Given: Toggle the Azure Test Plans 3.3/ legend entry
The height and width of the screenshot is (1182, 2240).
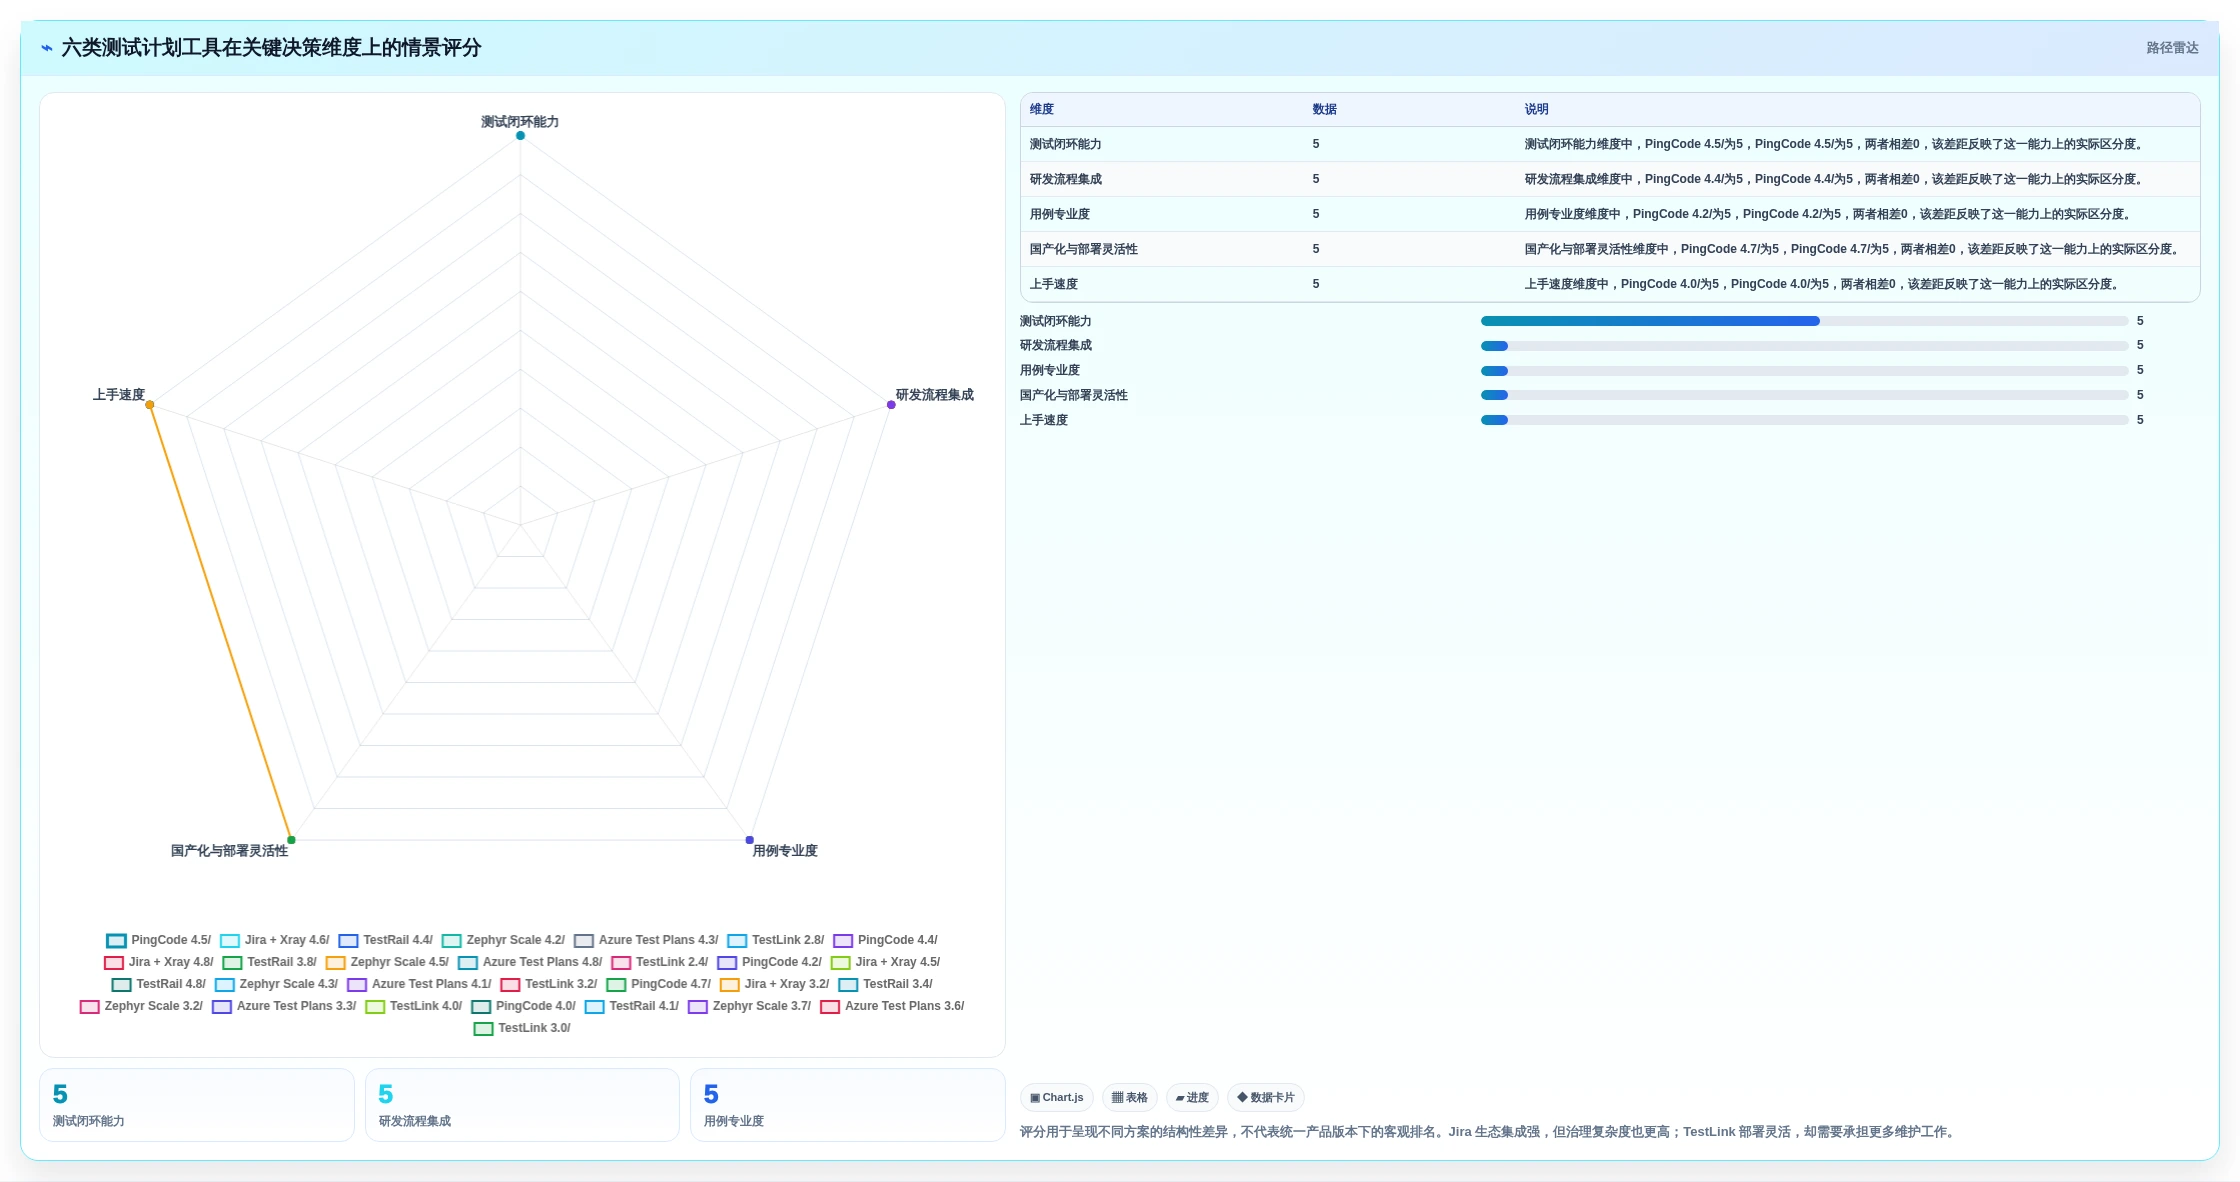Looking at the screenshot, I should coord(284,1006).
